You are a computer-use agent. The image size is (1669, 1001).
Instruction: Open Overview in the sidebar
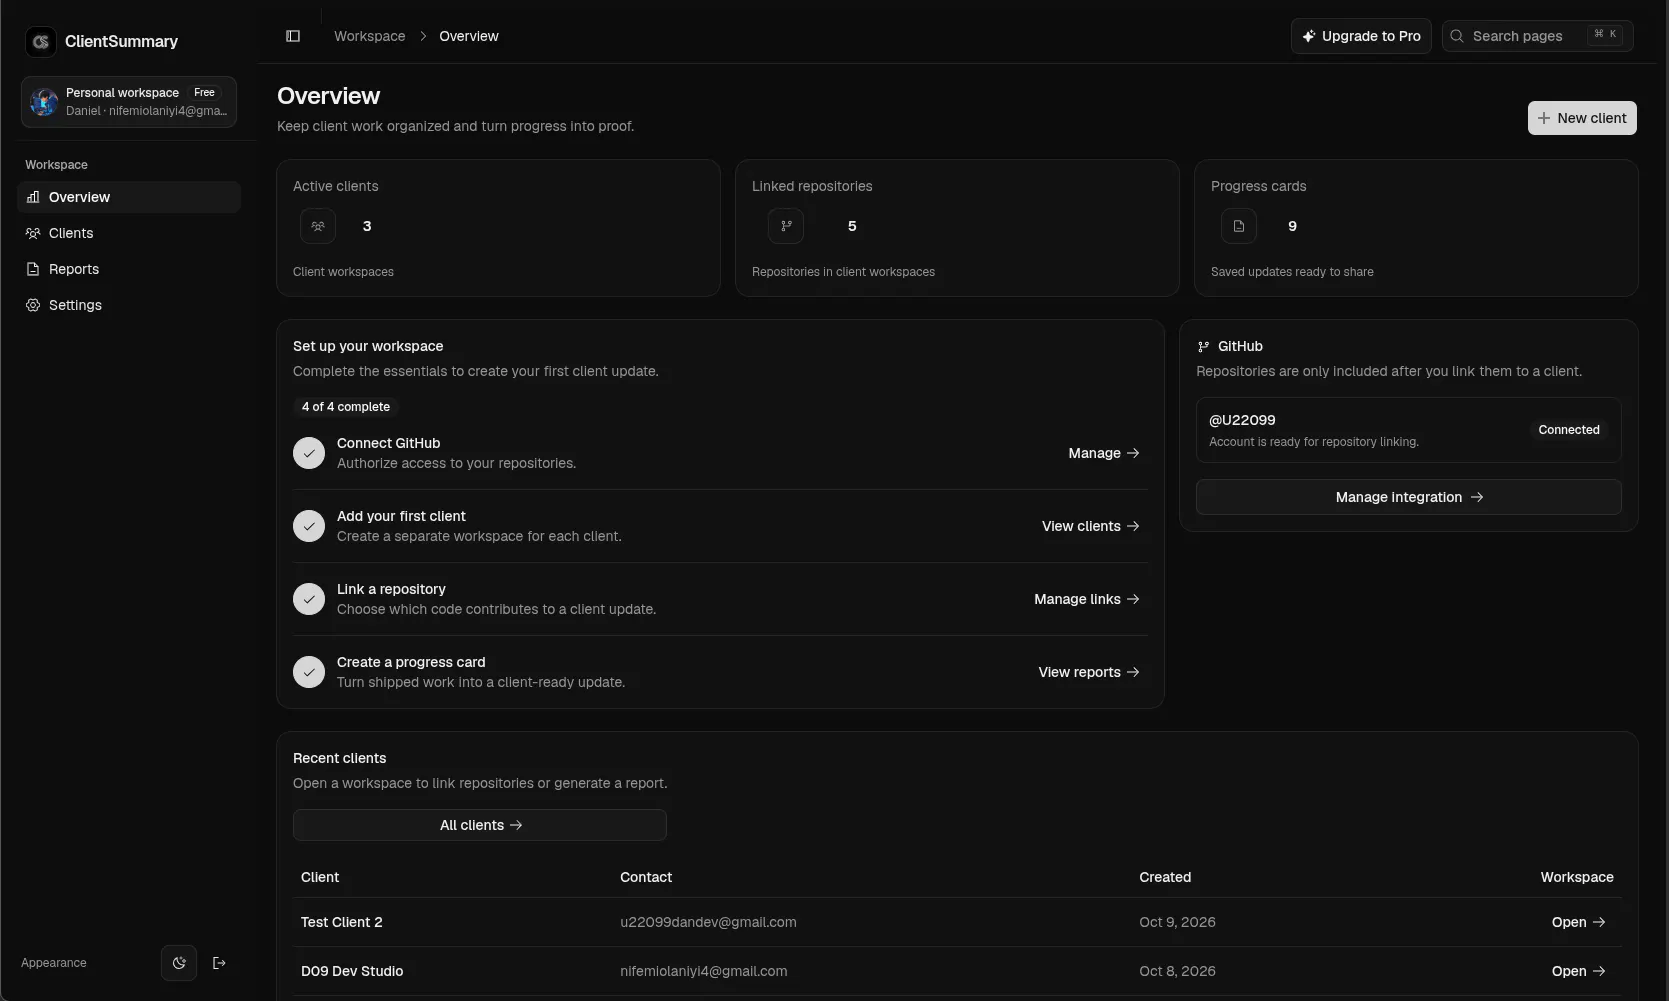129,197
